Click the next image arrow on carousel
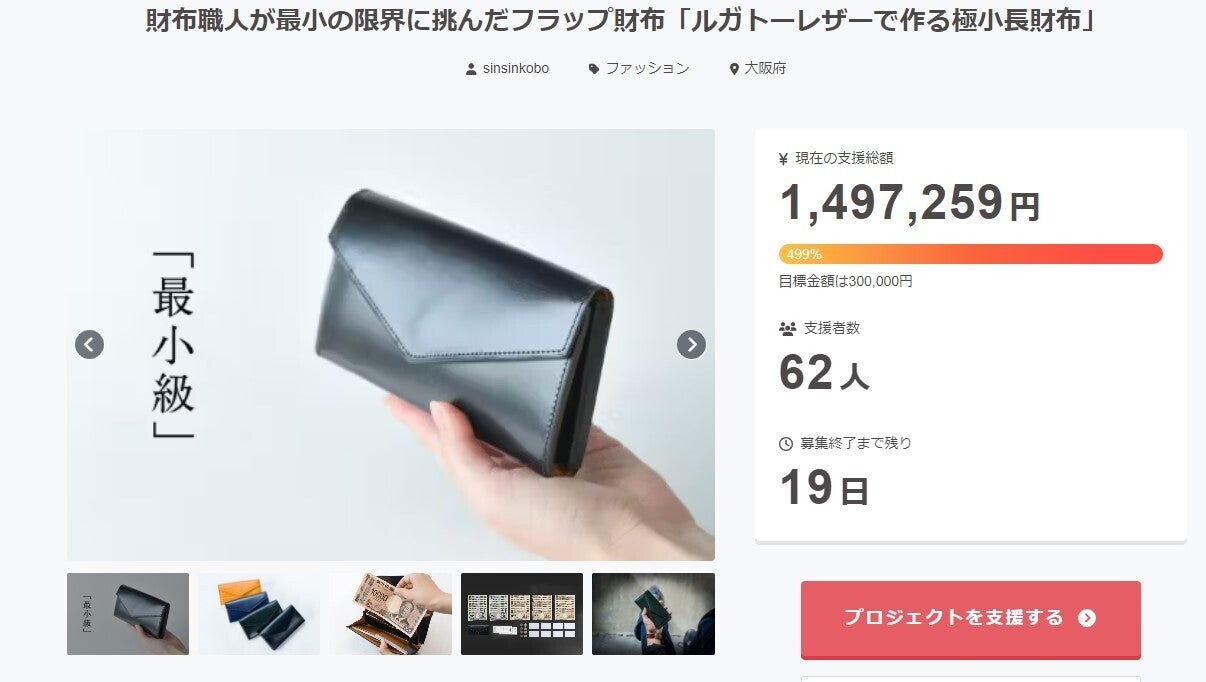The height and width of the screenshot is (682, 1206). click(691, 344)
